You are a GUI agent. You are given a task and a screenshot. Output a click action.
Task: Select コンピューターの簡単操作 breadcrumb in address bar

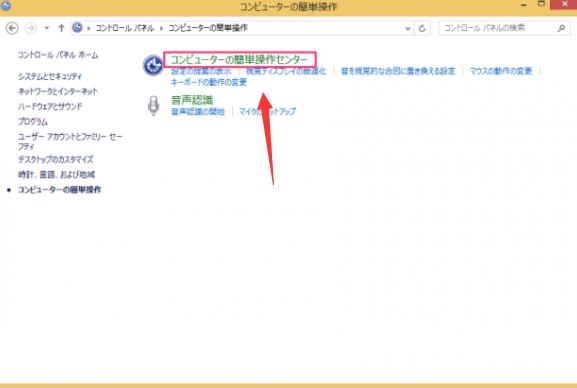pyautogui.click(x=208, y=28)
